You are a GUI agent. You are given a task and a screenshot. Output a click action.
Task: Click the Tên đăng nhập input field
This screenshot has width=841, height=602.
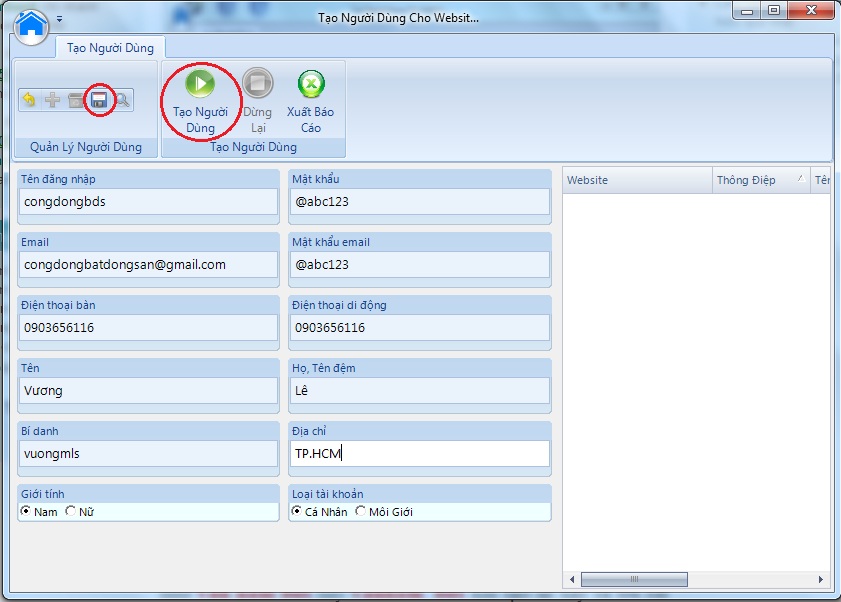coord(149,201)
